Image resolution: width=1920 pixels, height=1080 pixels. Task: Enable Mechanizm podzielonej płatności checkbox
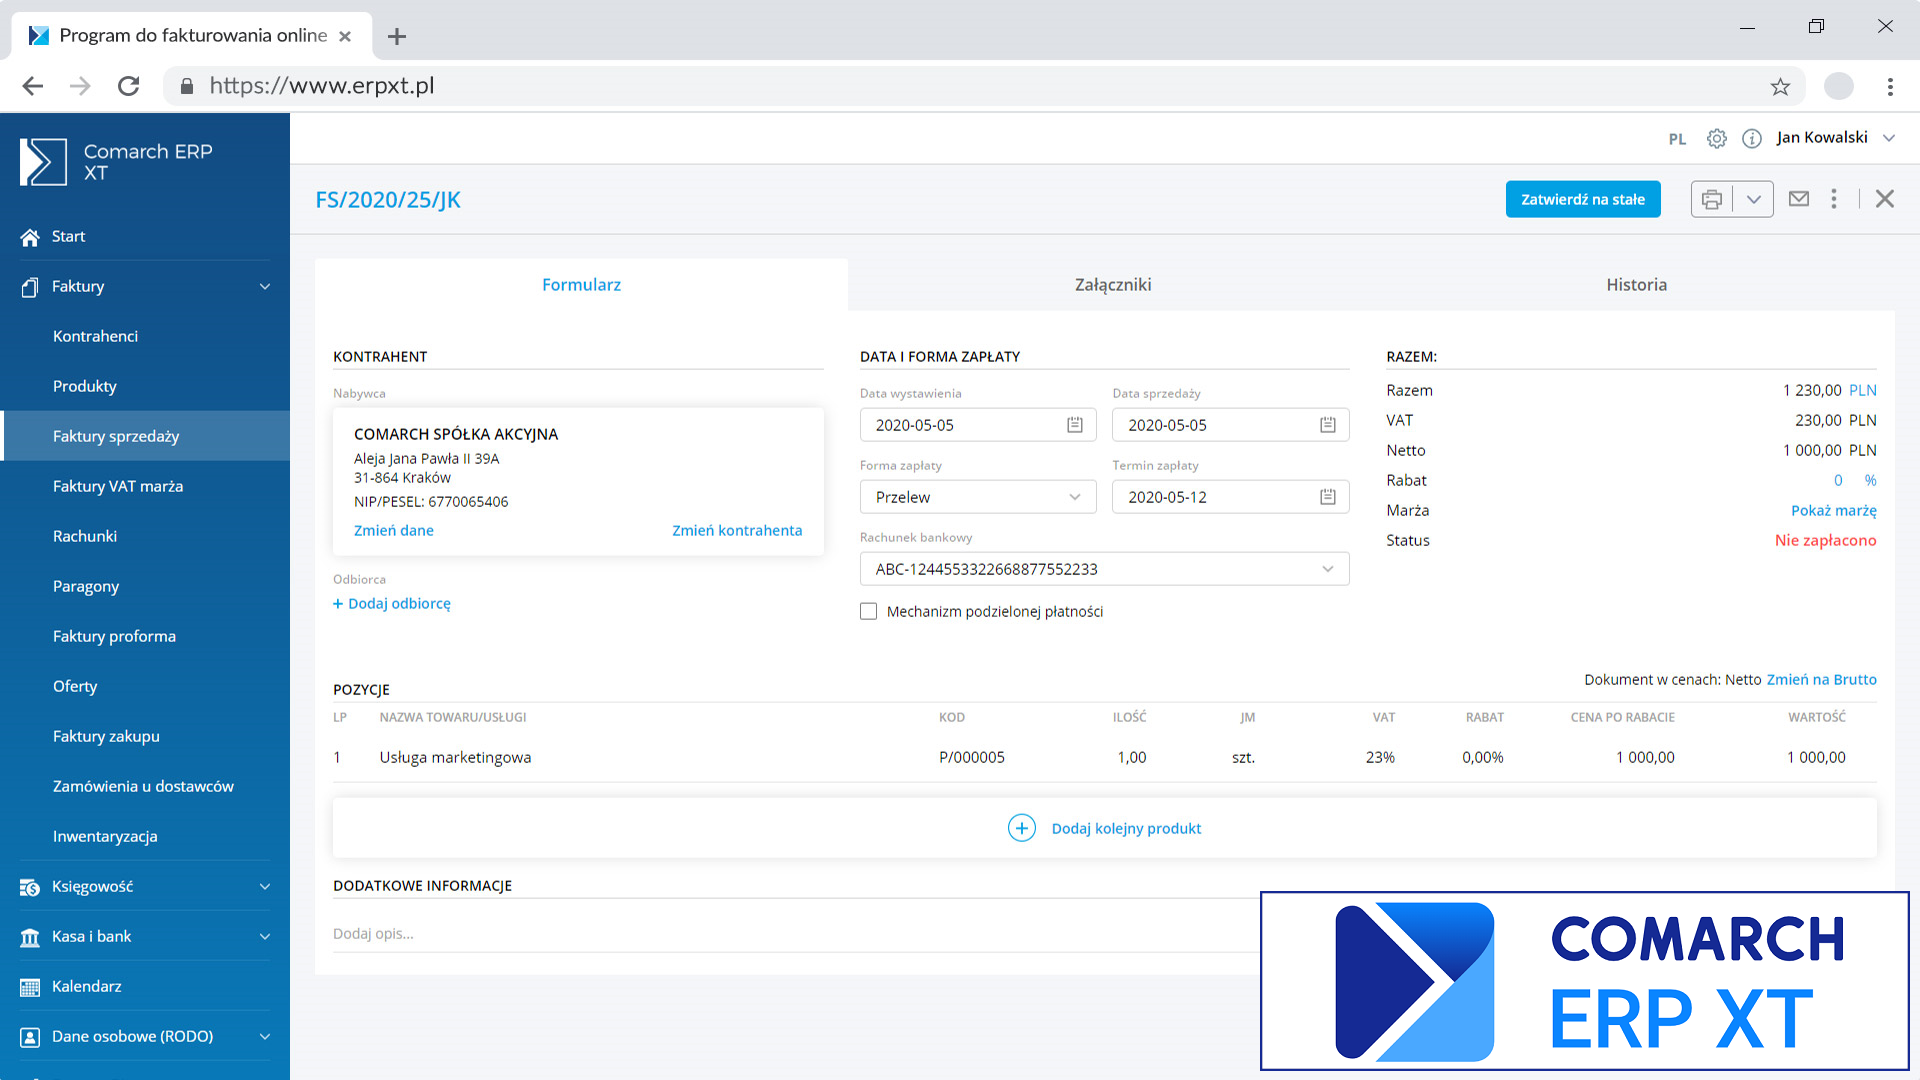pyautogui.click(x=868, y=611)
